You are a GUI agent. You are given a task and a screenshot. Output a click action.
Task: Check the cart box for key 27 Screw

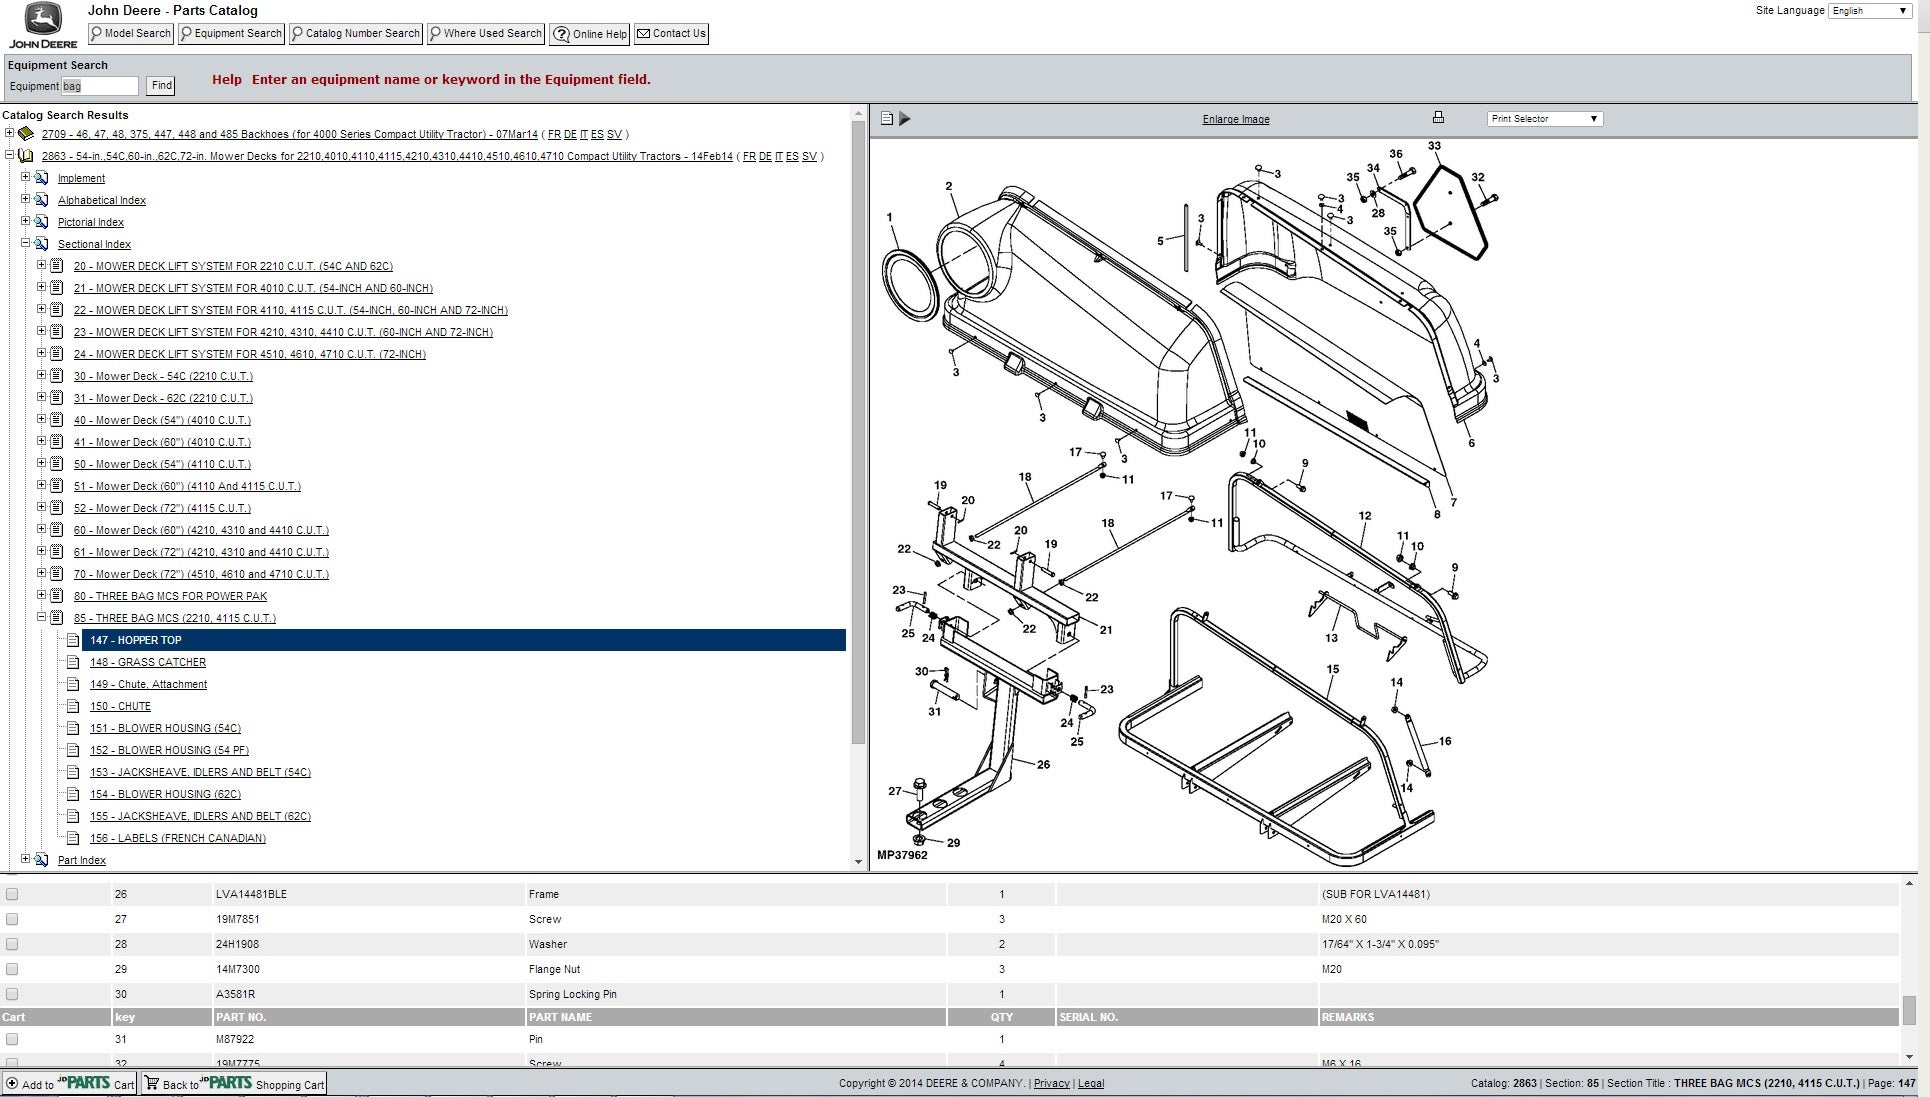12,919
